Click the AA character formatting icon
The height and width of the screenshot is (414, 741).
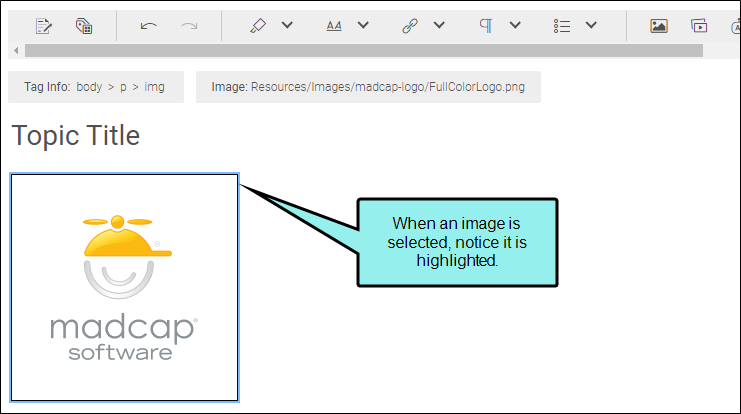pos(334,26)
